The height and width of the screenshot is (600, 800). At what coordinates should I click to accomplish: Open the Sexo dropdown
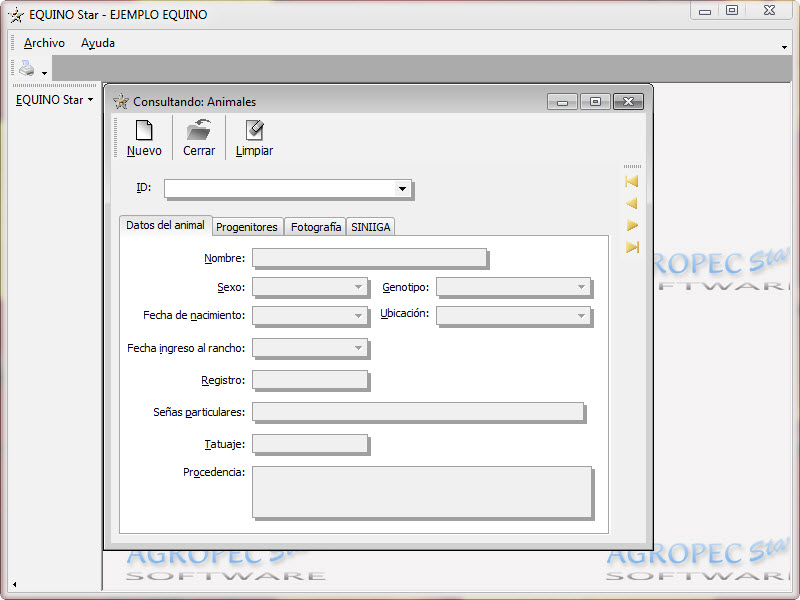(359, 287)
